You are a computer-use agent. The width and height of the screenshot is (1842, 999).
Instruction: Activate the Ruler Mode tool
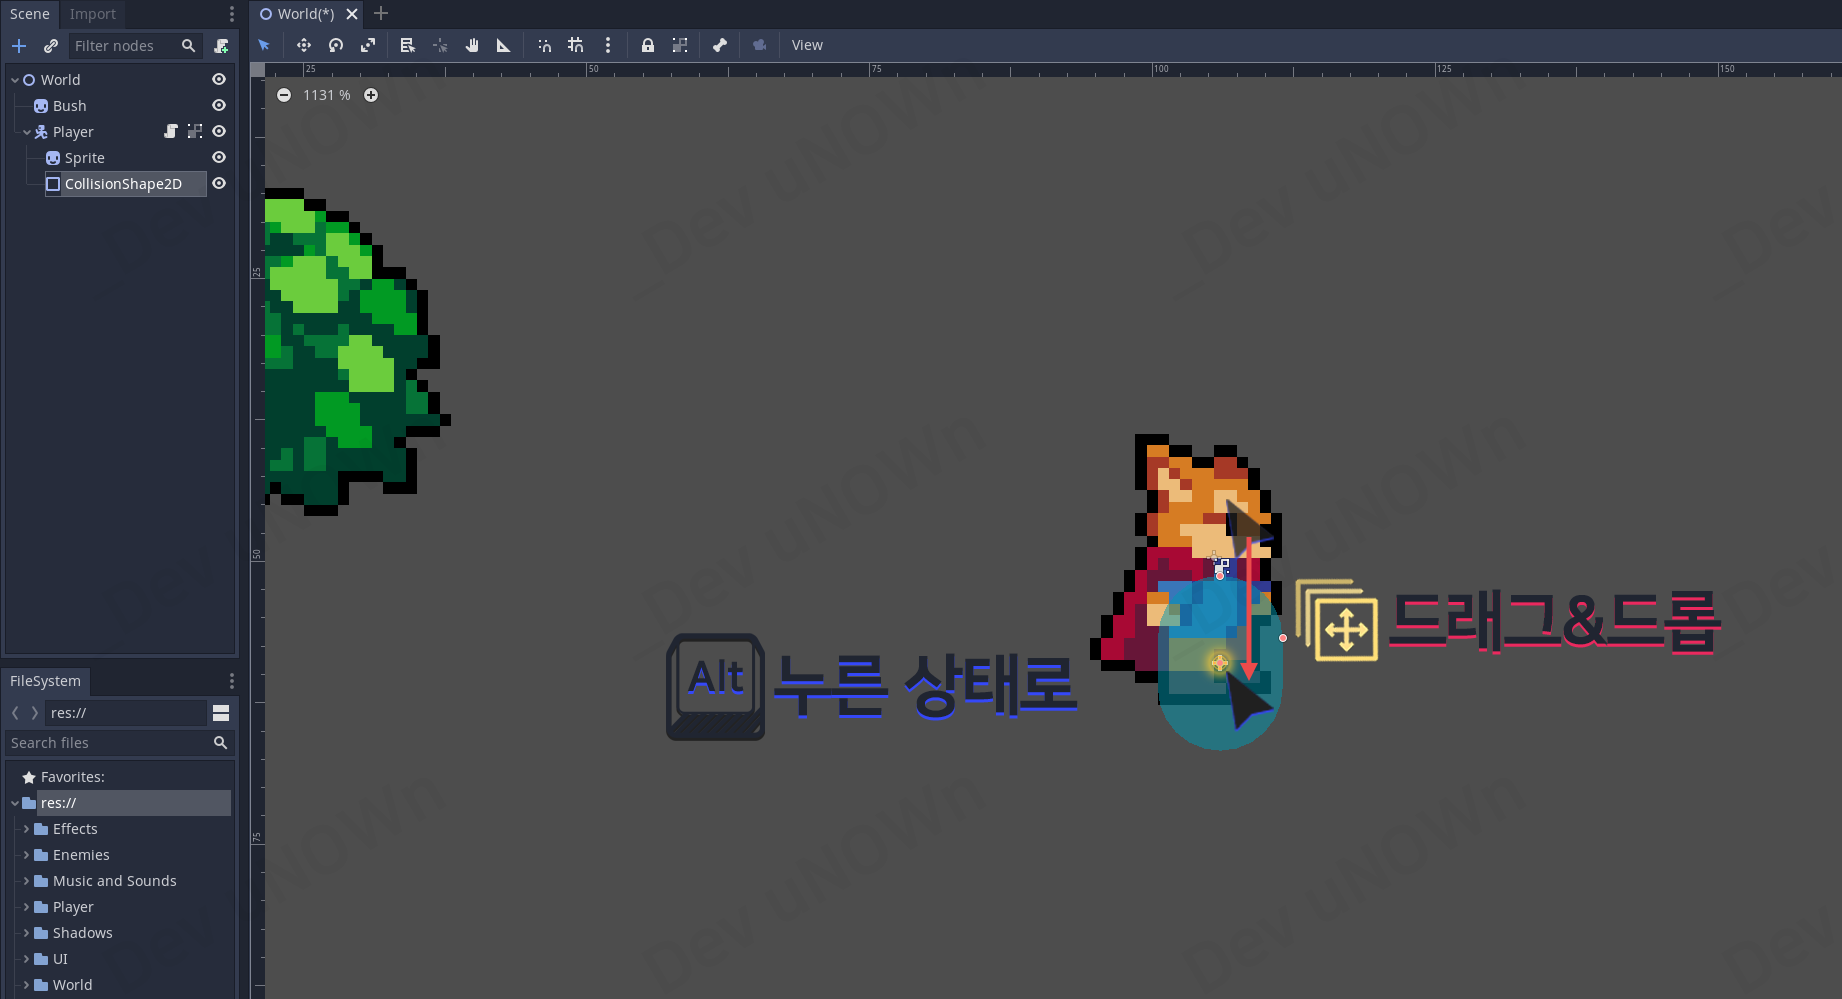(x=504, y=45)
